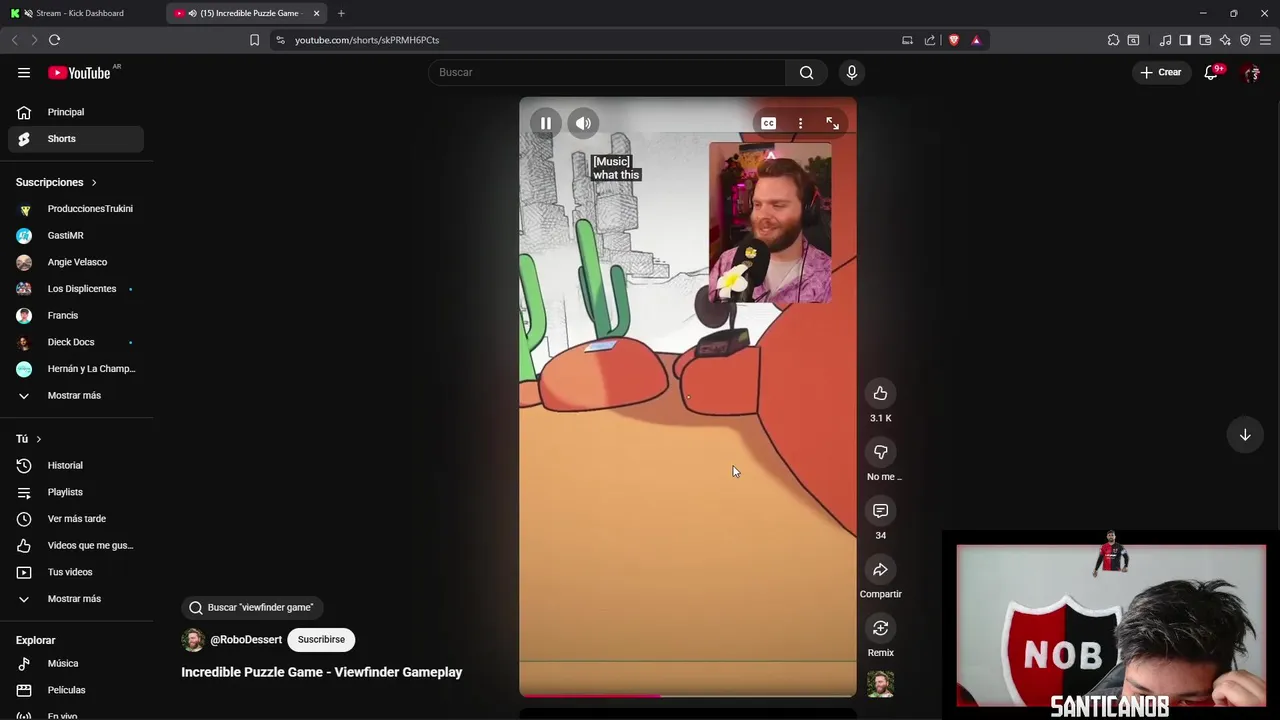This screenshot has height=720, width=1280.
Task: Expand the Suscripciones section
Action: pyautogui.click(x=56, y=182)
